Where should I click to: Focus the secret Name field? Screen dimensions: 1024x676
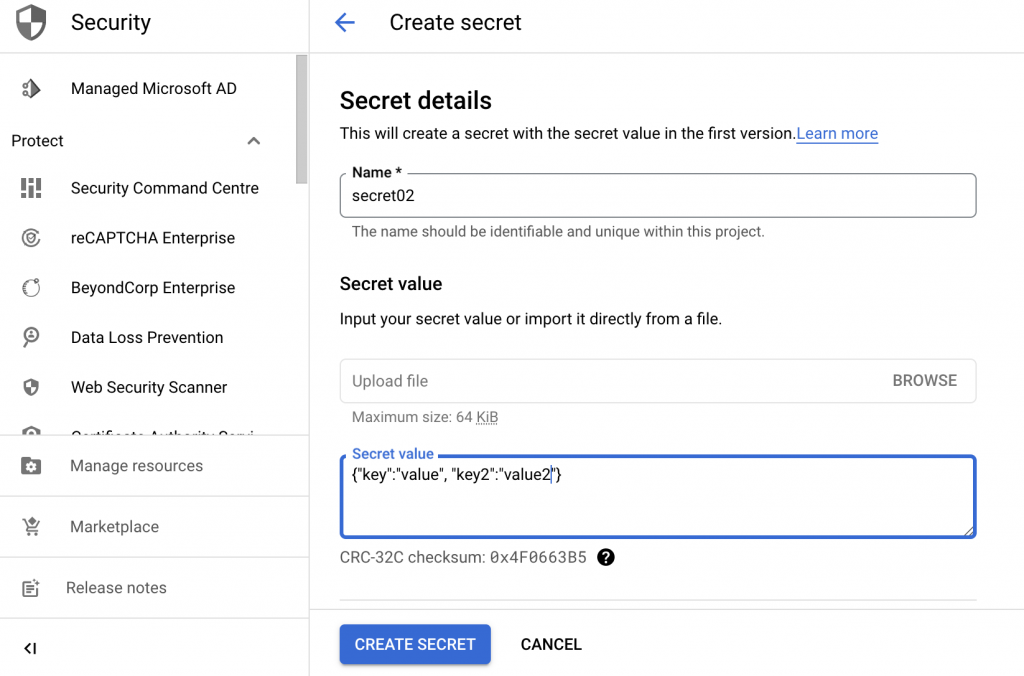[x=658, y=195]
